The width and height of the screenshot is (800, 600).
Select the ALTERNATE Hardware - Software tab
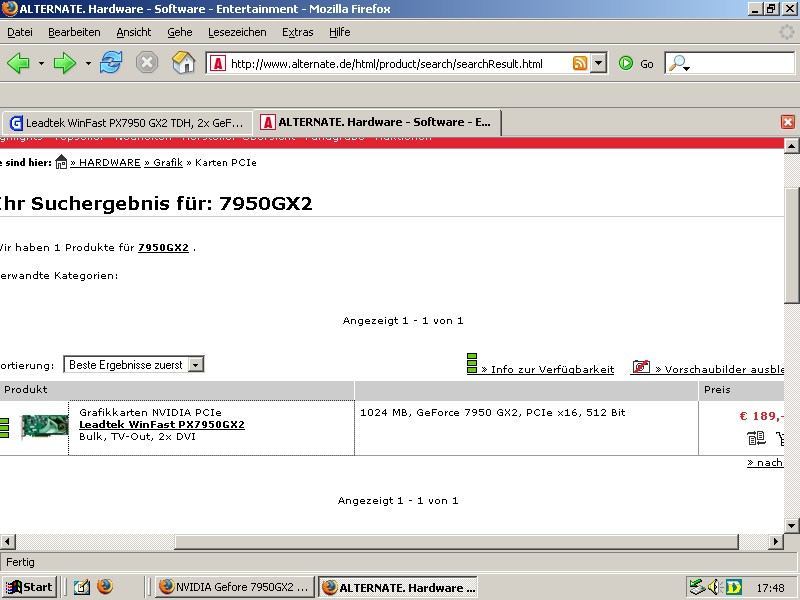click(x=377, y=122)
